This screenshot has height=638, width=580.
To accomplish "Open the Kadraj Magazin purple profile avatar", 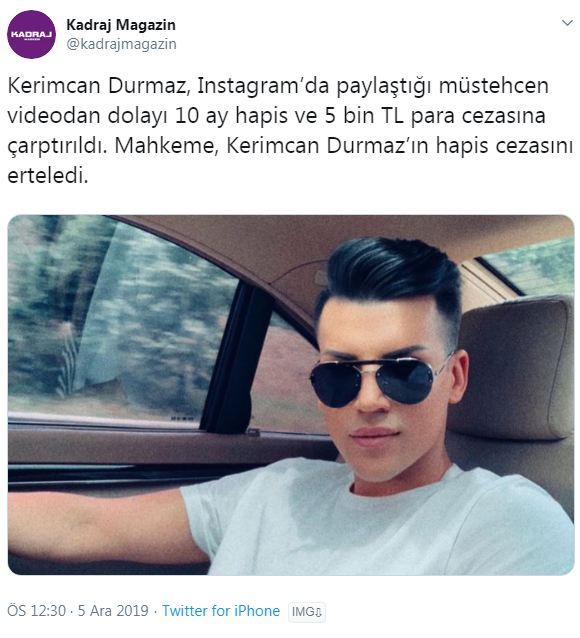I will pos(31,35).
